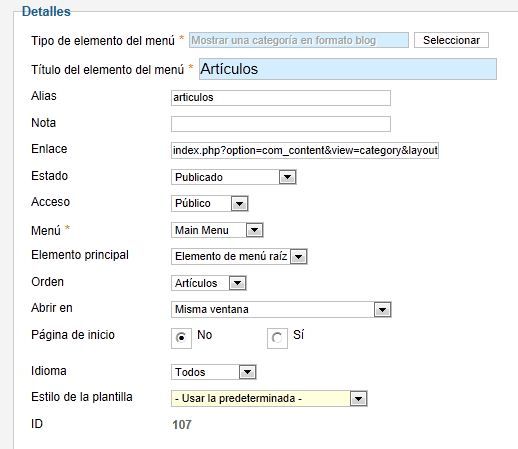
Task: Click the ID value 107
Action: pyautogui.click(x=182, y=425)
